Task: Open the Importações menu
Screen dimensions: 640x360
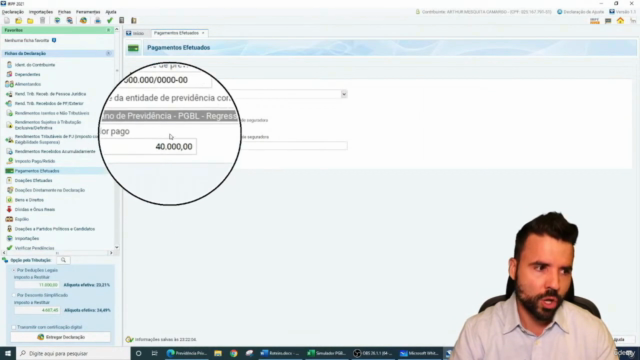Action: click(x=41, y=12)
